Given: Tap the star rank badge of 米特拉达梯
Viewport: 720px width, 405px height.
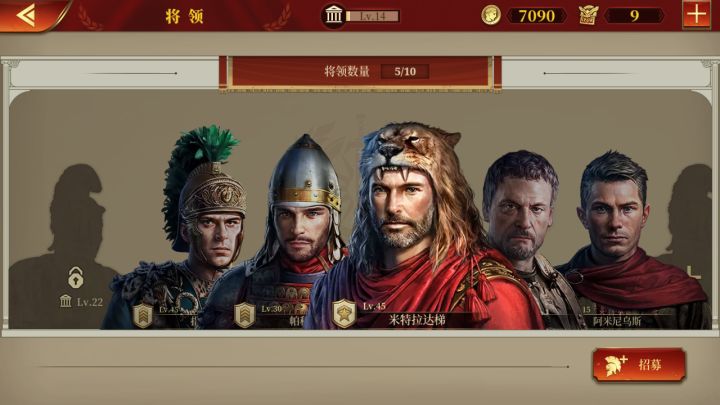Looking at the screenshot, I should click(344, 314).
